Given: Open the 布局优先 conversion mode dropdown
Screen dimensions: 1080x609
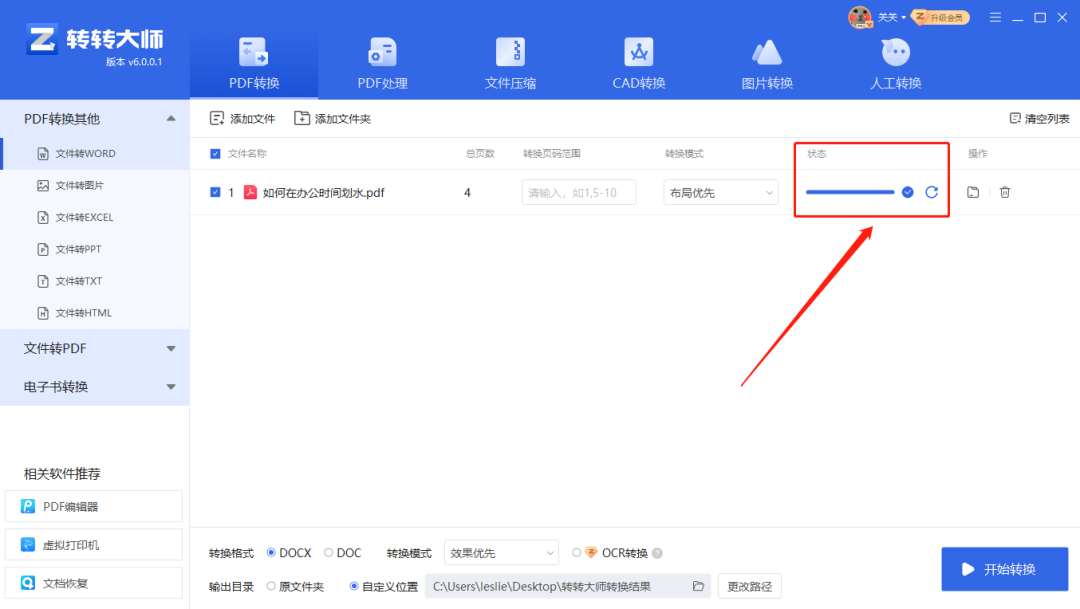Looking at the screenshot, I should tap(720, 192).
